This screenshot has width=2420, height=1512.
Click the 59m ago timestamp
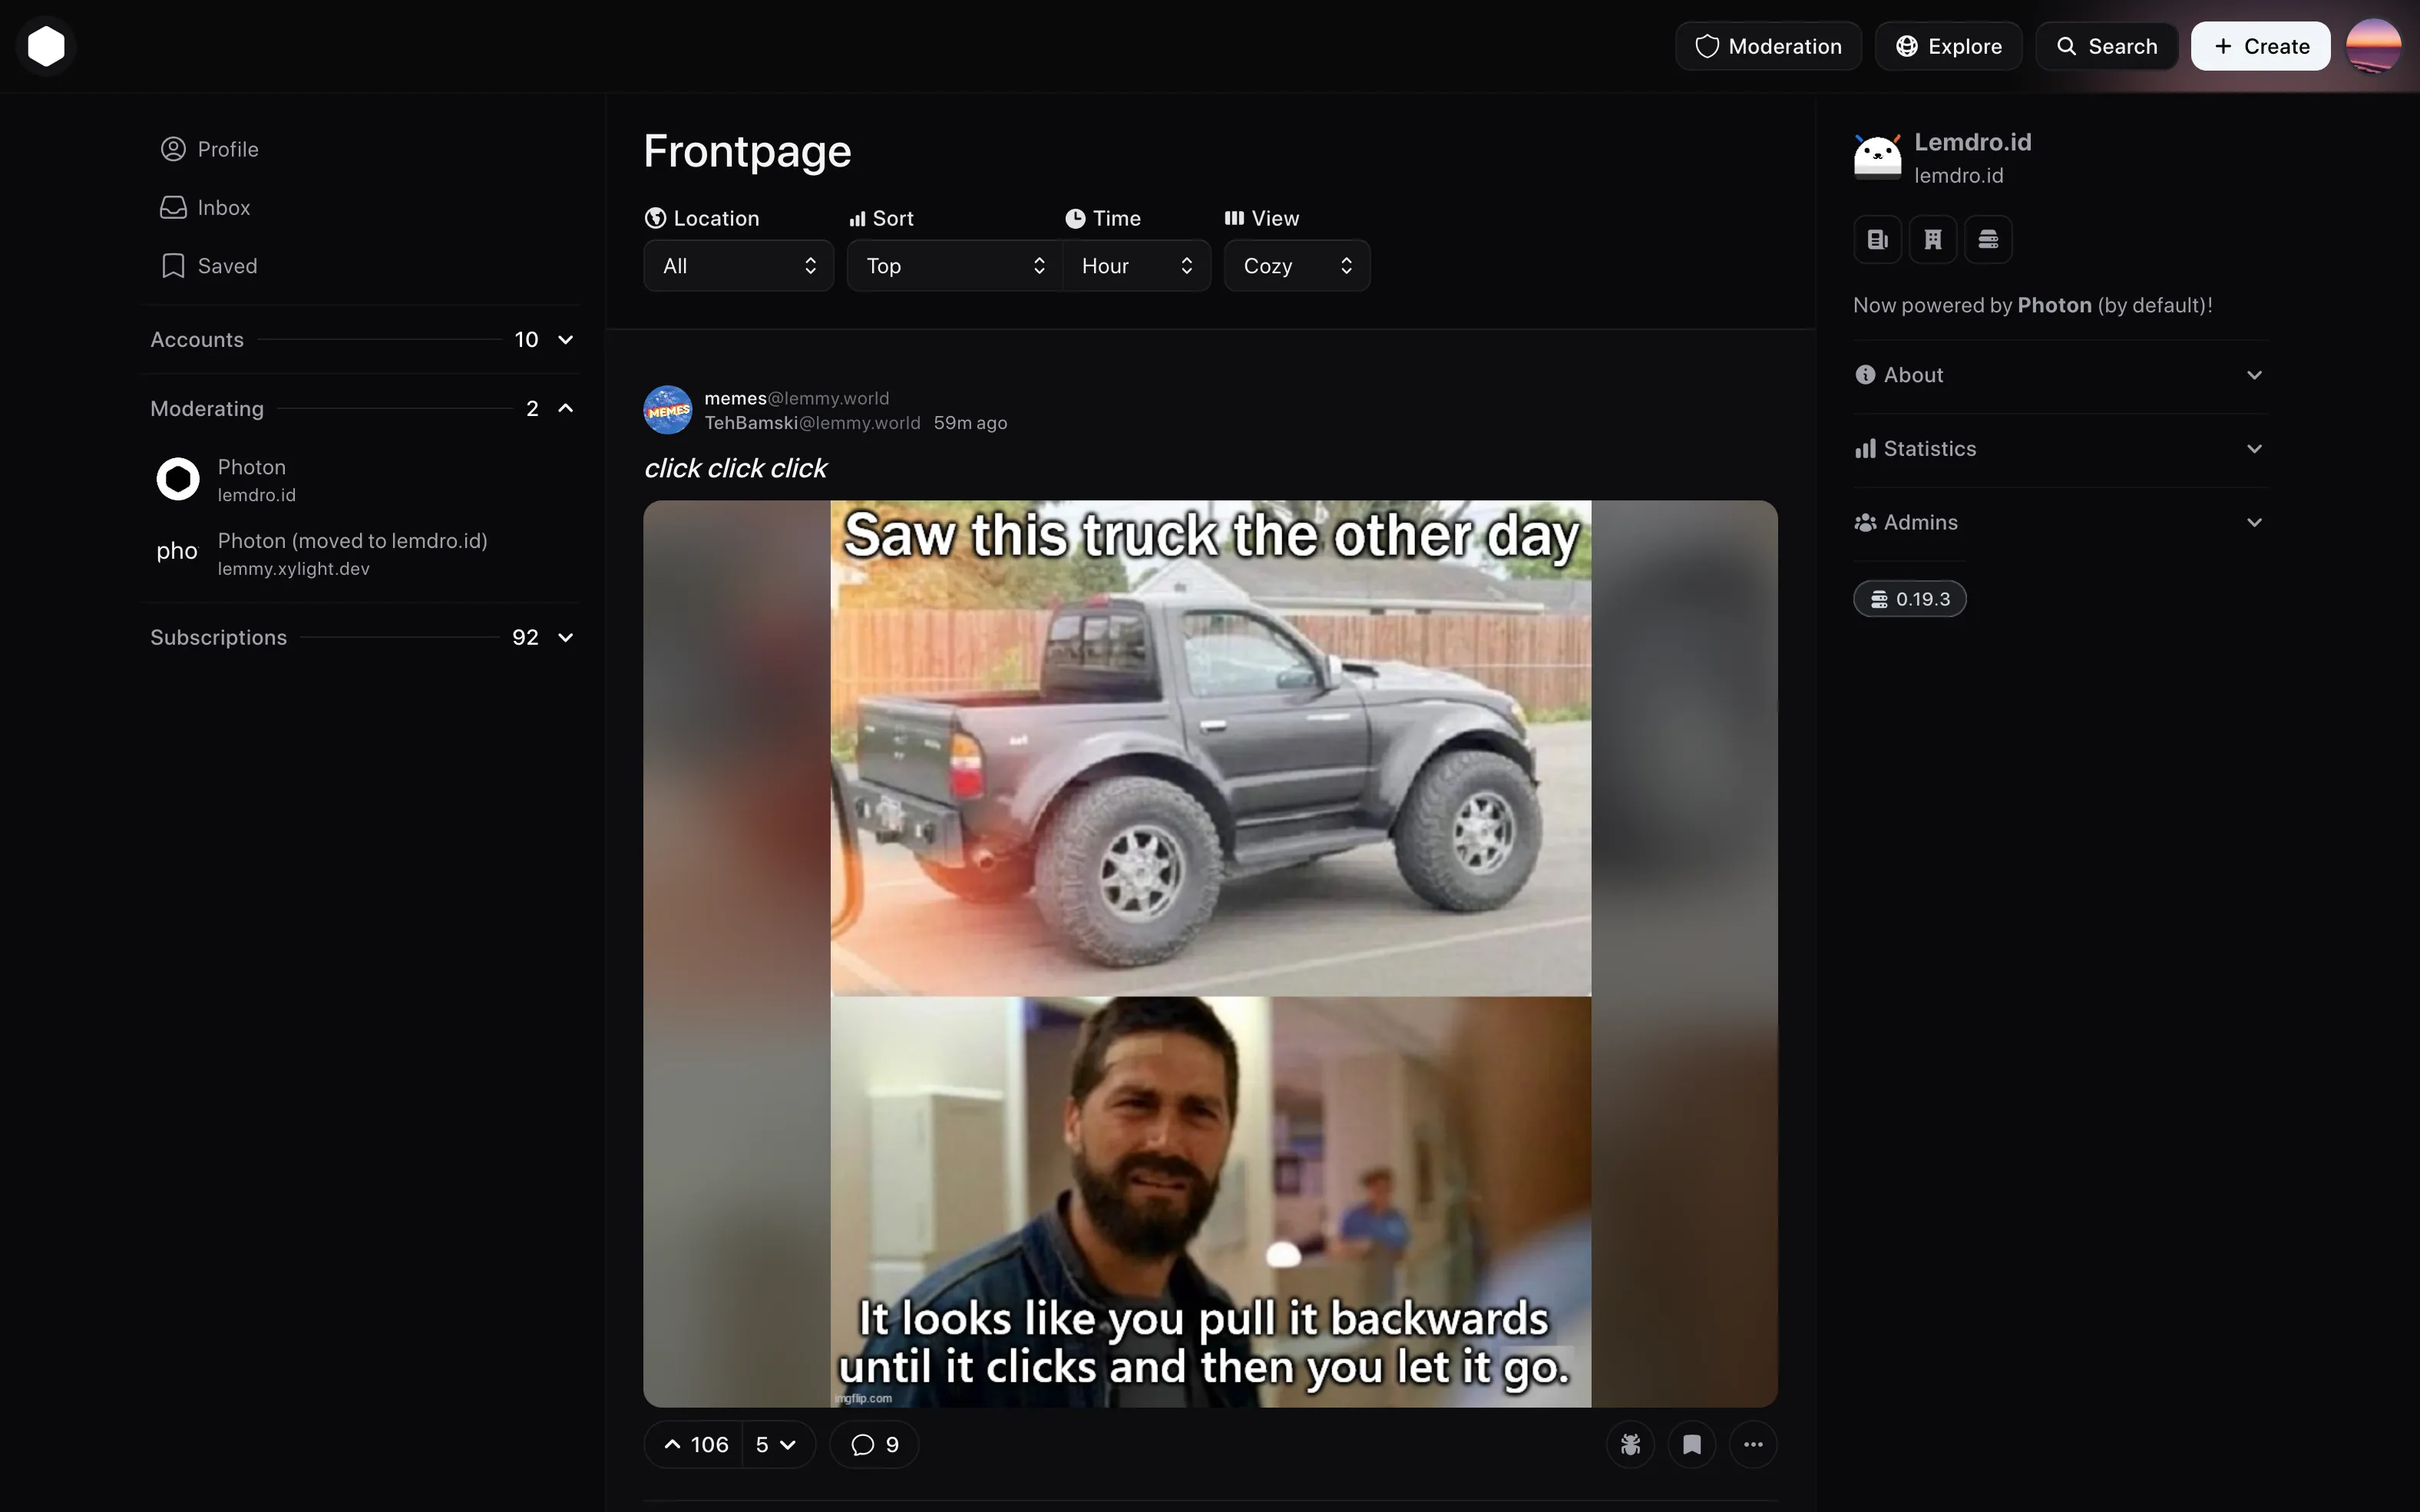(970, 423)
